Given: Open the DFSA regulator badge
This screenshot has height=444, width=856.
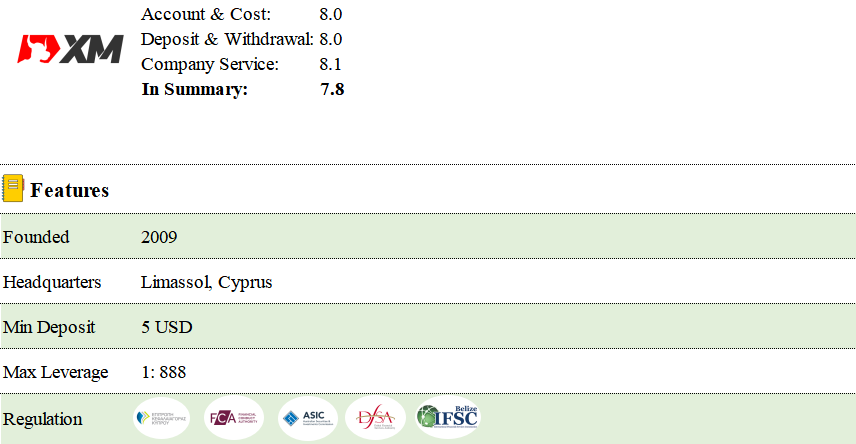Looking at the screenshot, I should tap(376, 418).
